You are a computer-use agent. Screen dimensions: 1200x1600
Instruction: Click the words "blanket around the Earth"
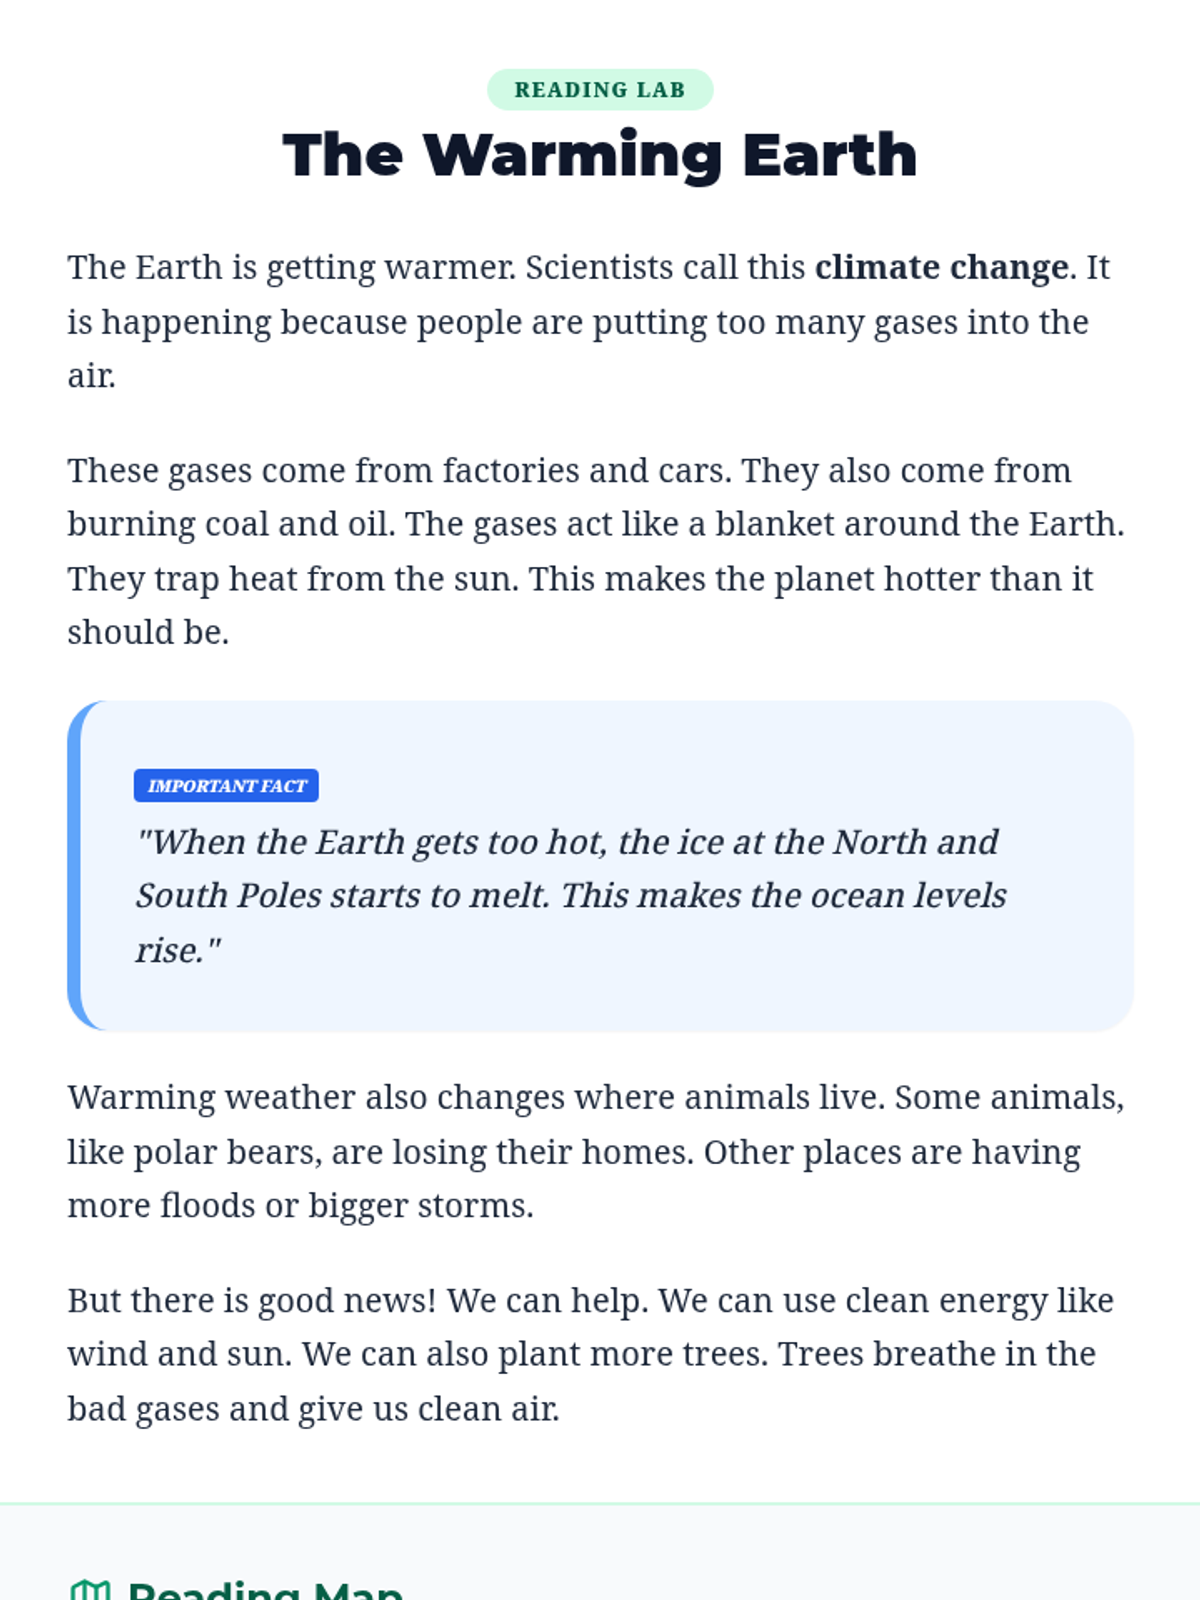(919, 524)
